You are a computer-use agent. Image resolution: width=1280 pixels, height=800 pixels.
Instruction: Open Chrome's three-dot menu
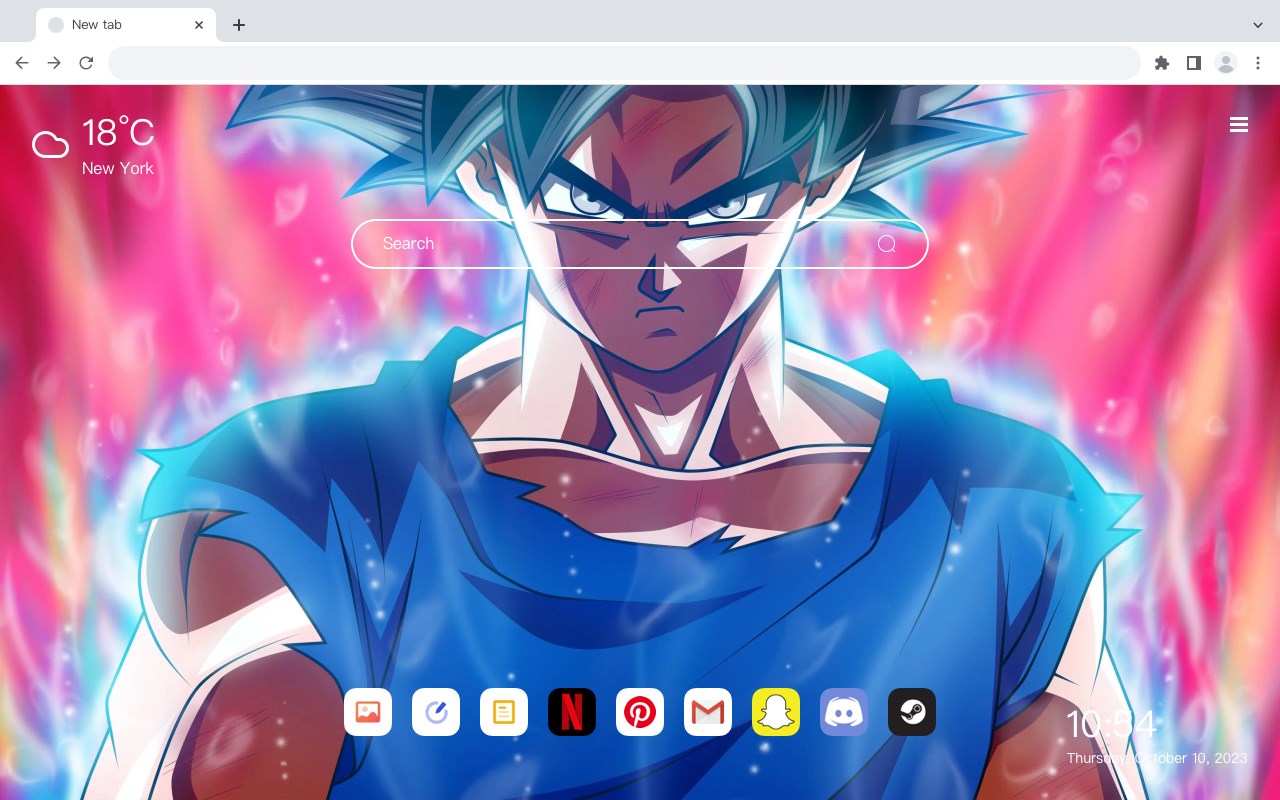(1258, 63)
